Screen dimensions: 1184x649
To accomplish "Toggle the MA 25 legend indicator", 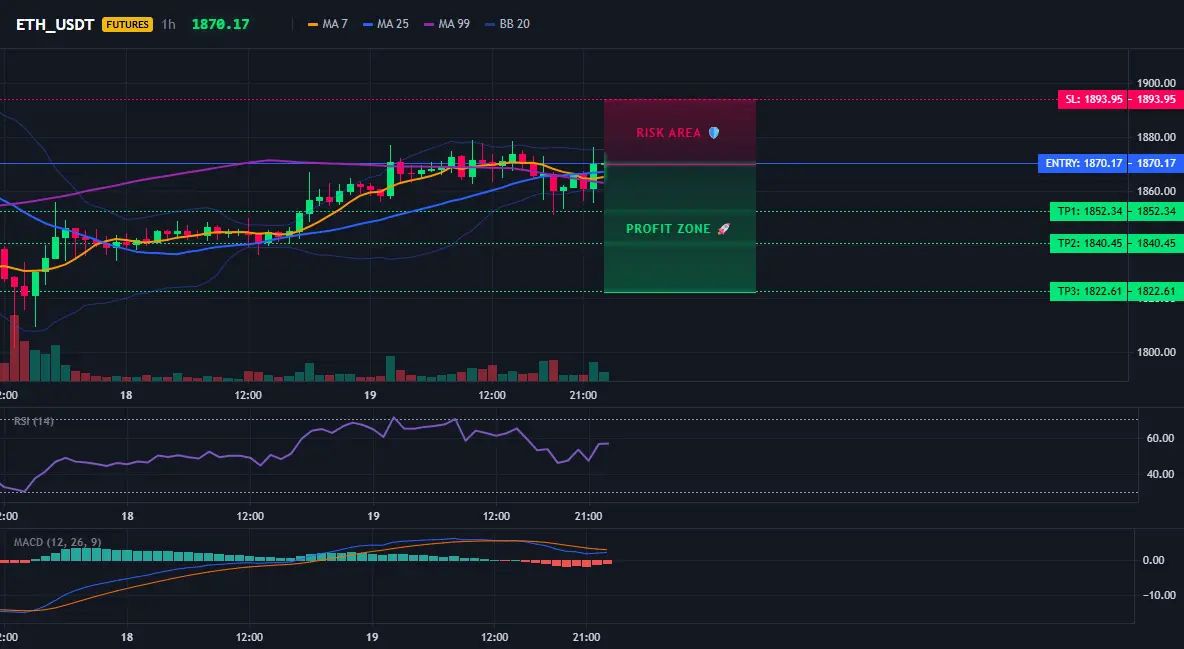I will [386, 24].
